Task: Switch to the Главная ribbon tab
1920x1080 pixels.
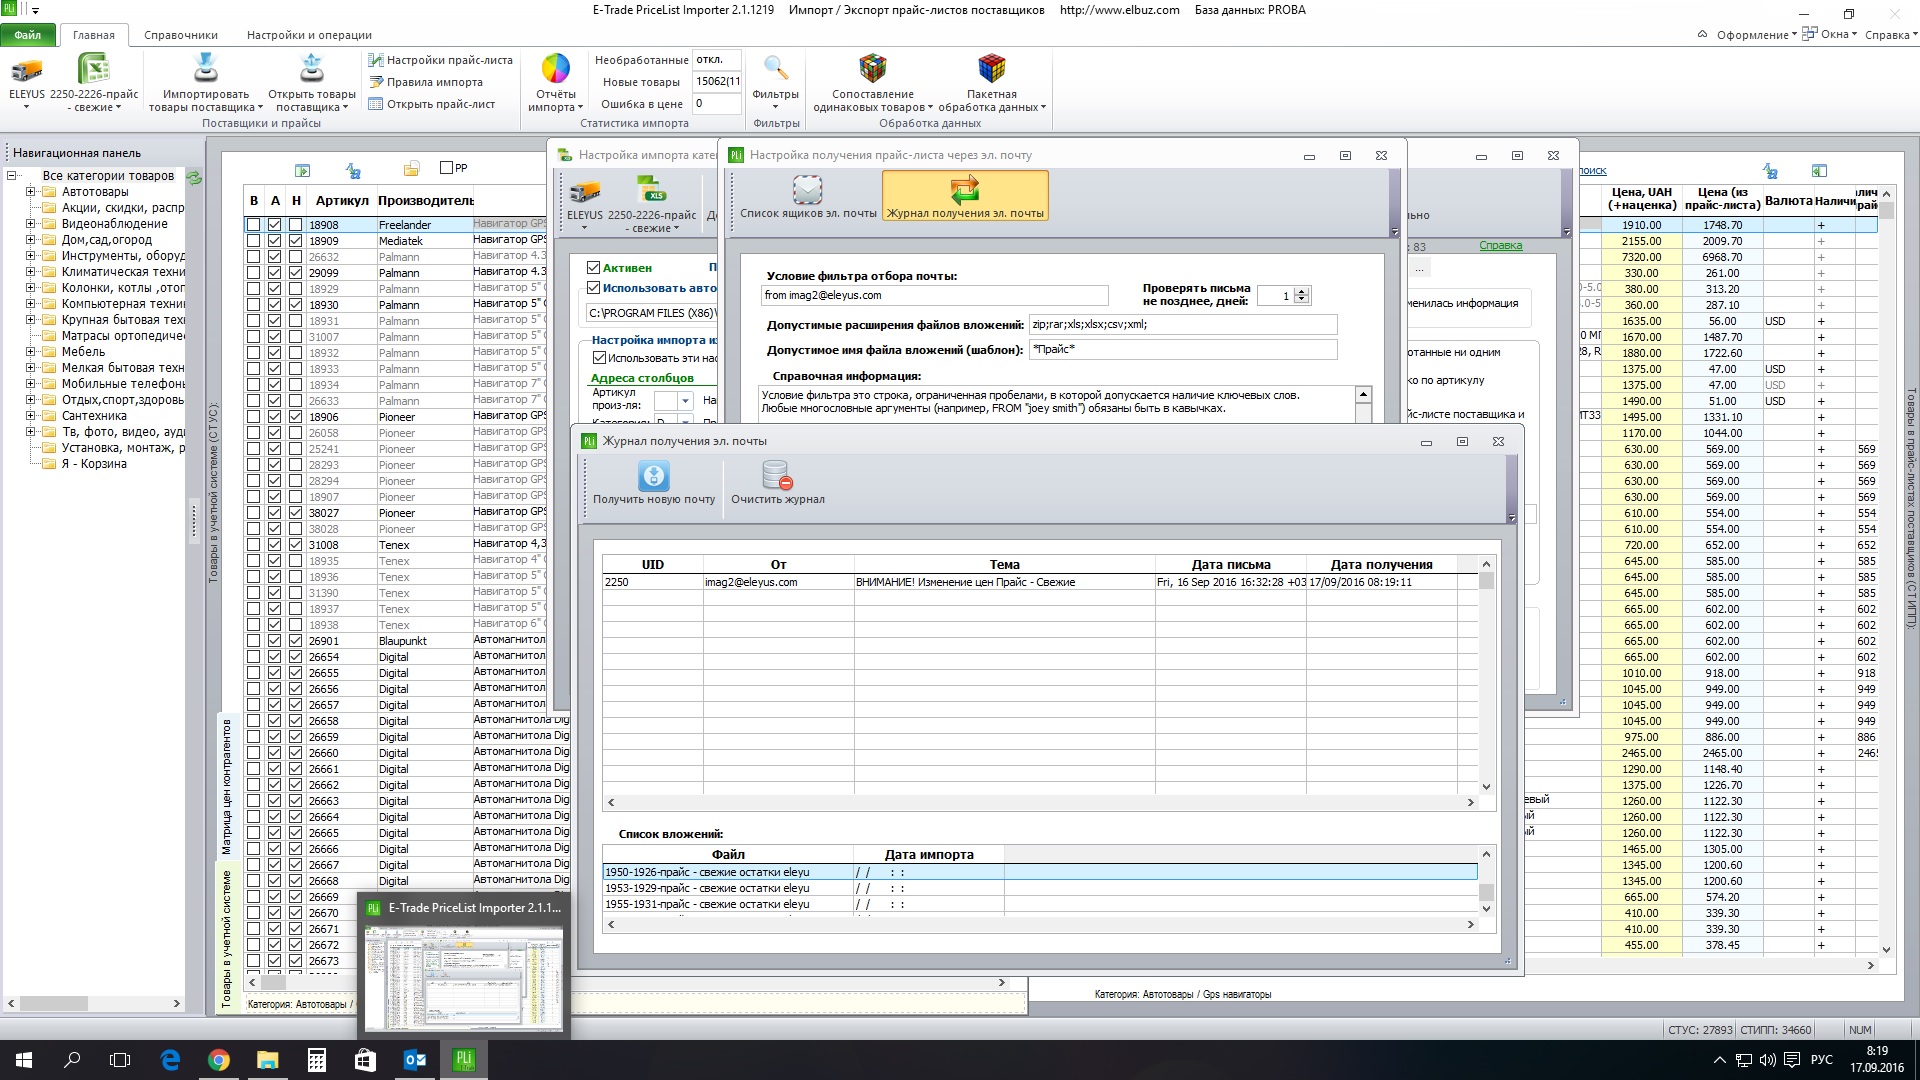Action: click(94, 35)
